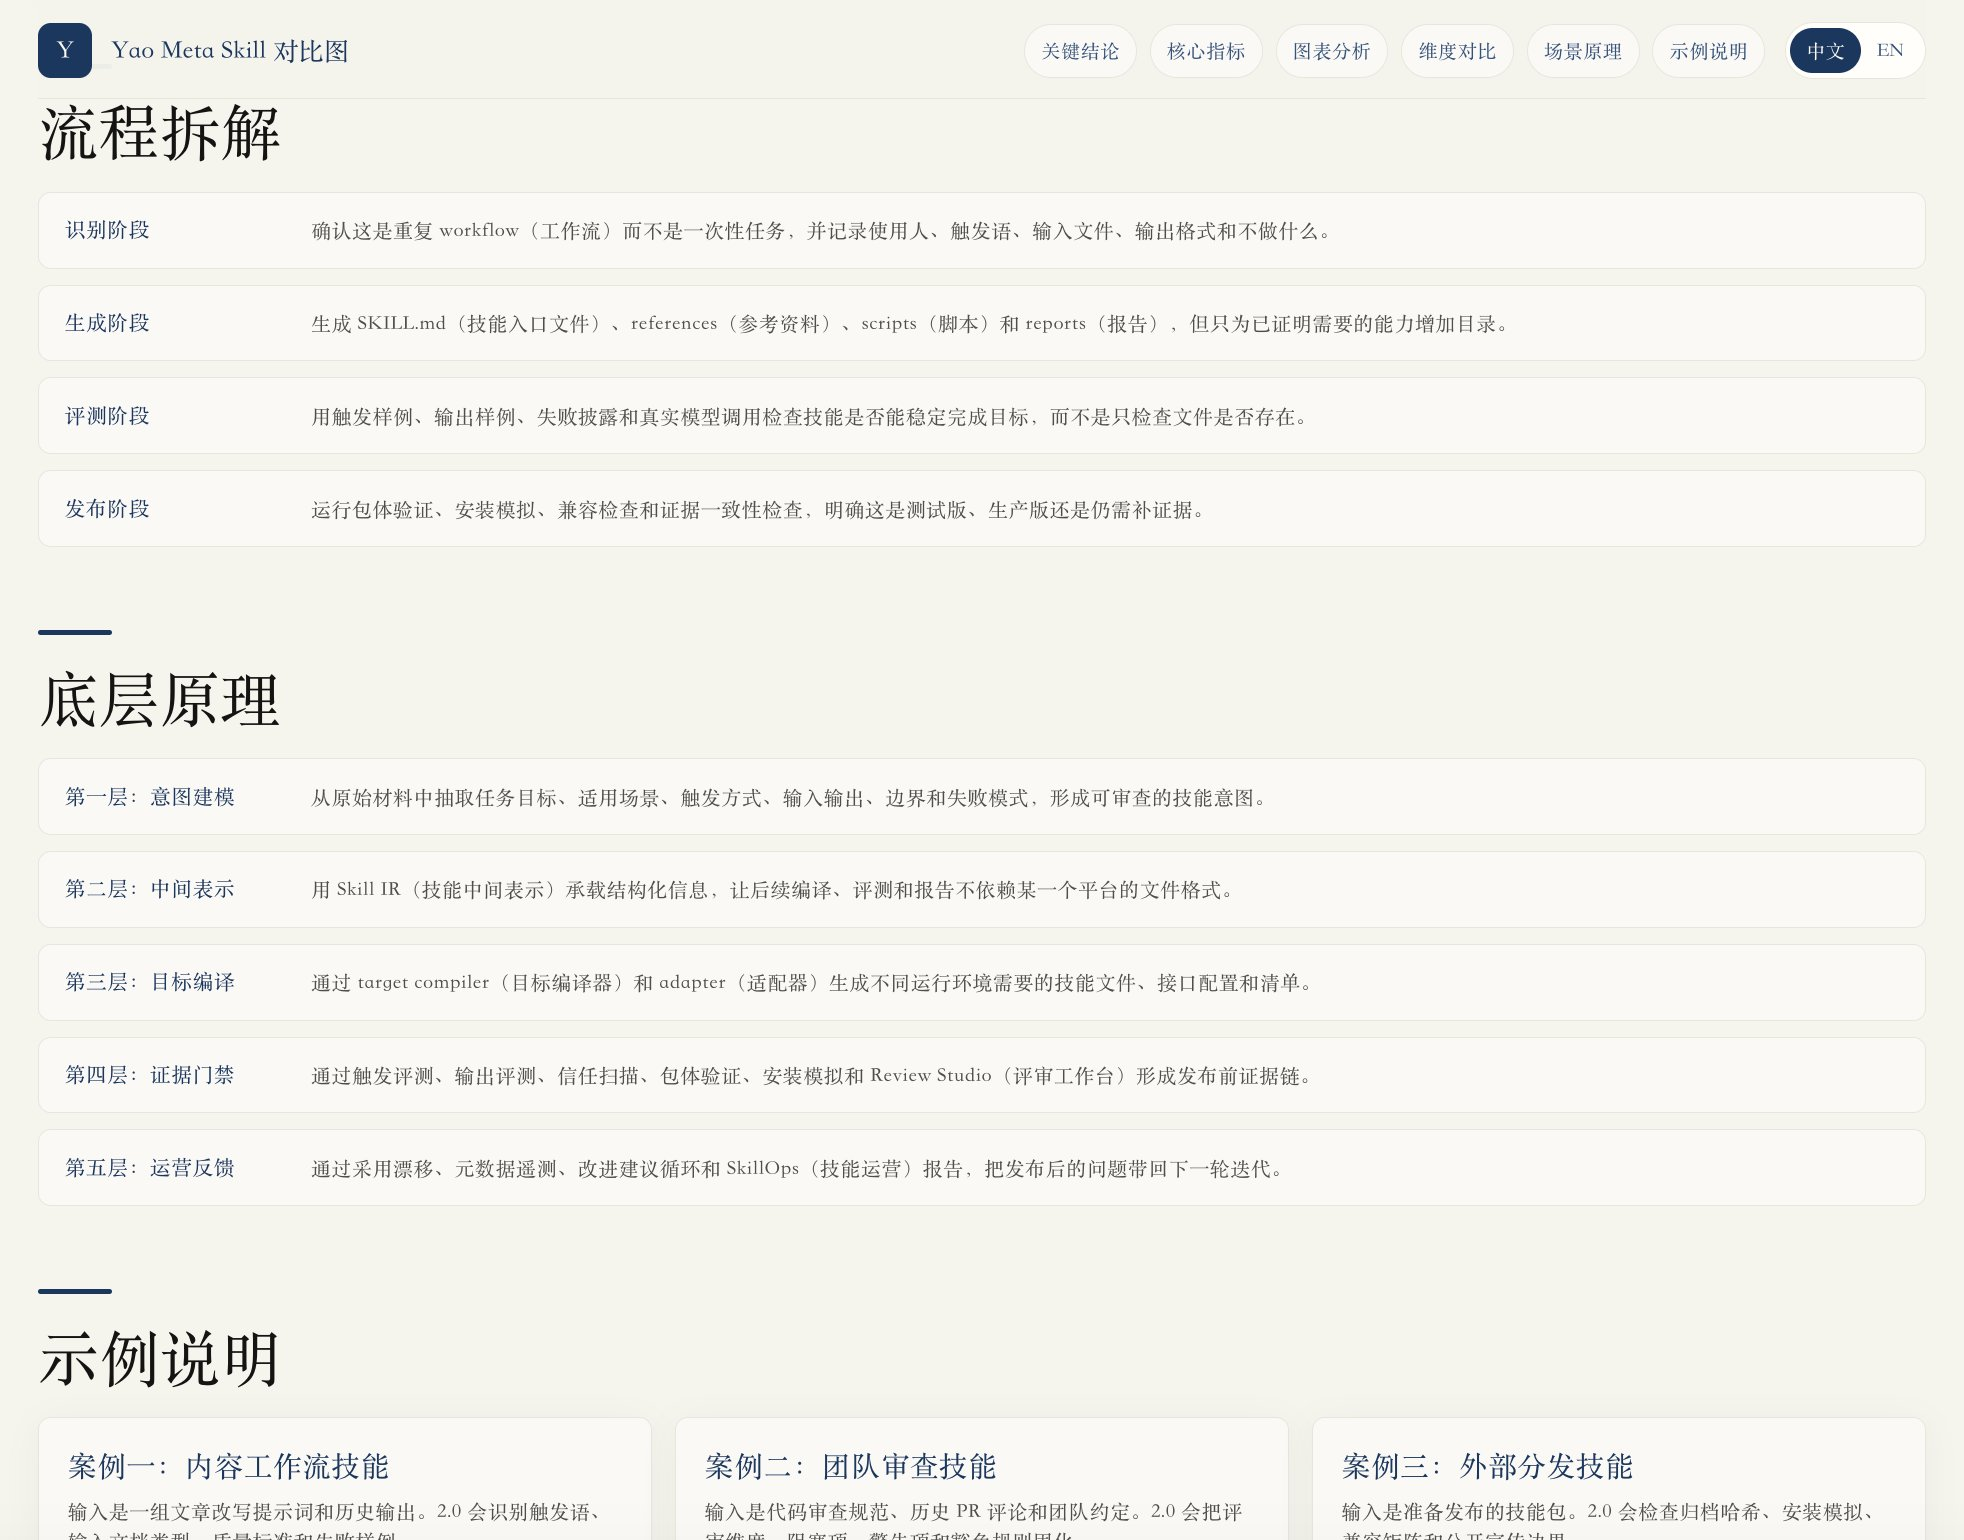The width and height of the screenshot is (1964, 1540).
Task: Jump to the 关键结论 section
Action: pyautogui.click(x=1080, y=51)
